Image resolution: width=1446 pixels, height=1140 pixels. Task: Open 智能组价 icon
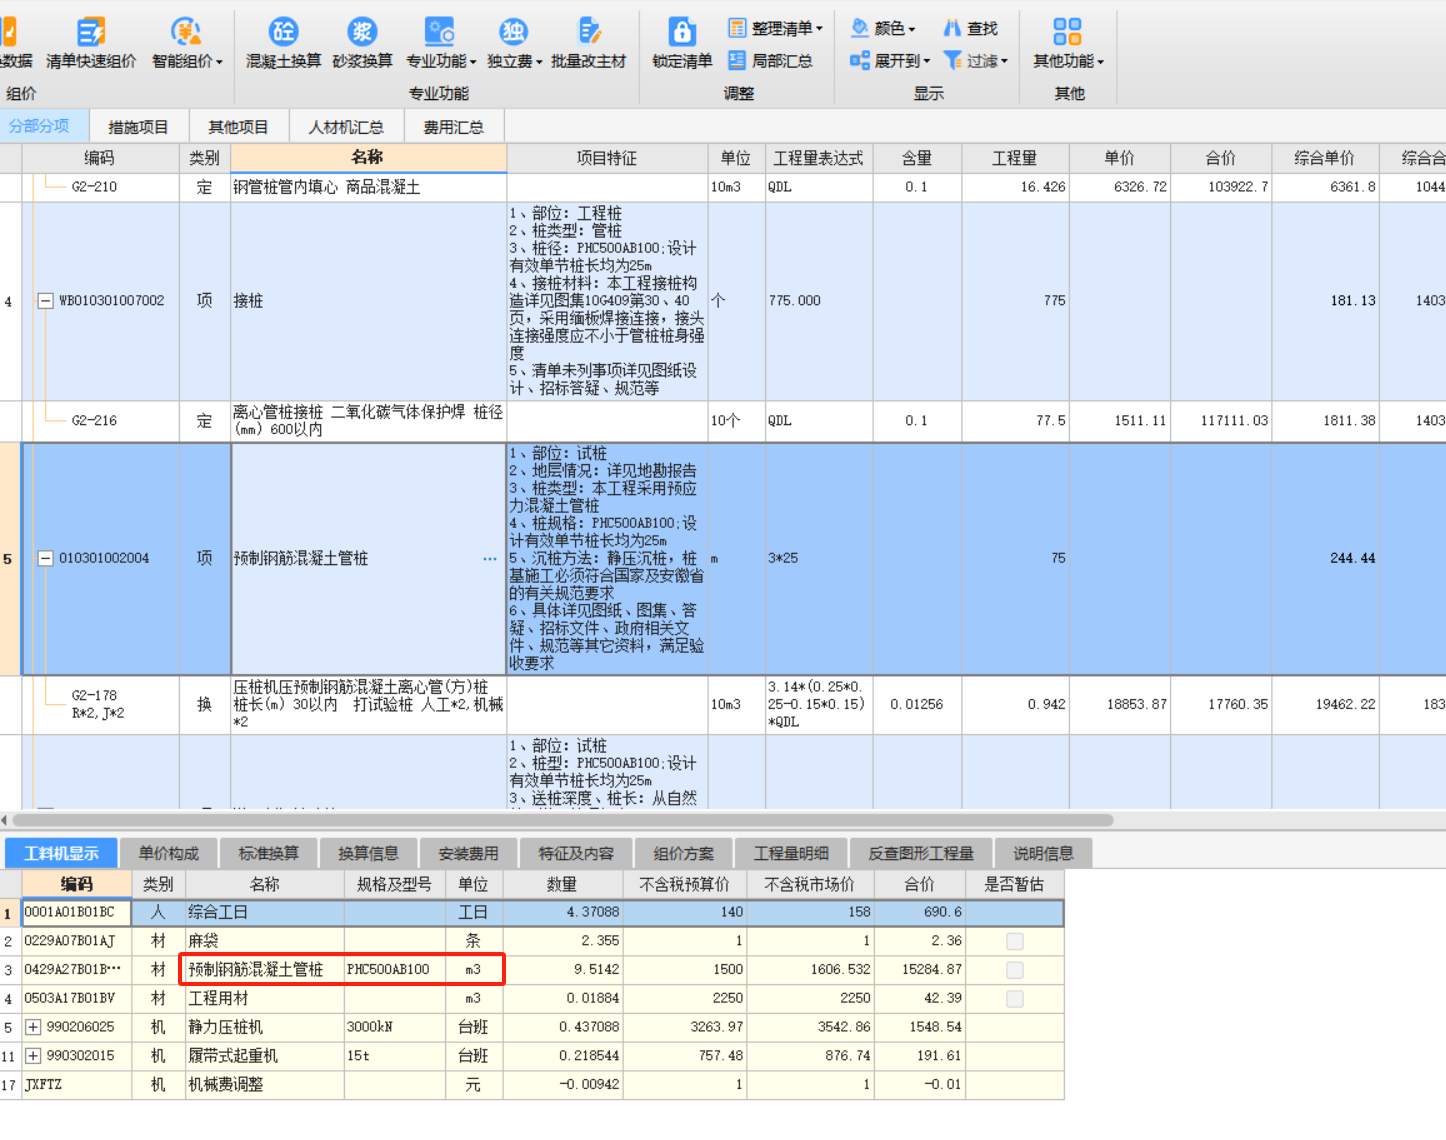[185, 33]
